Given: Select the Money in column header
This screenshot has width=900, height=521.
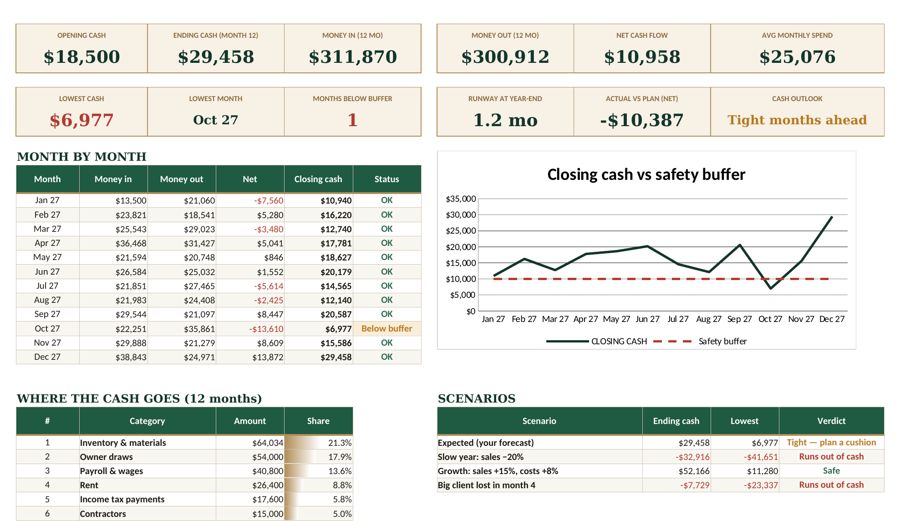Looking at the screenshot, I should point(113,179).
